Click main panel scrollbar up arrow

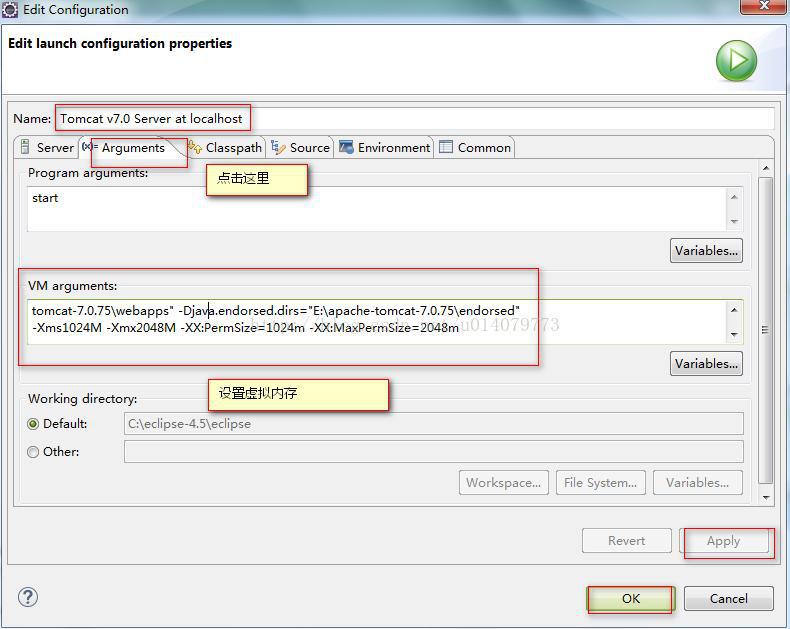[x=766, y=168]
